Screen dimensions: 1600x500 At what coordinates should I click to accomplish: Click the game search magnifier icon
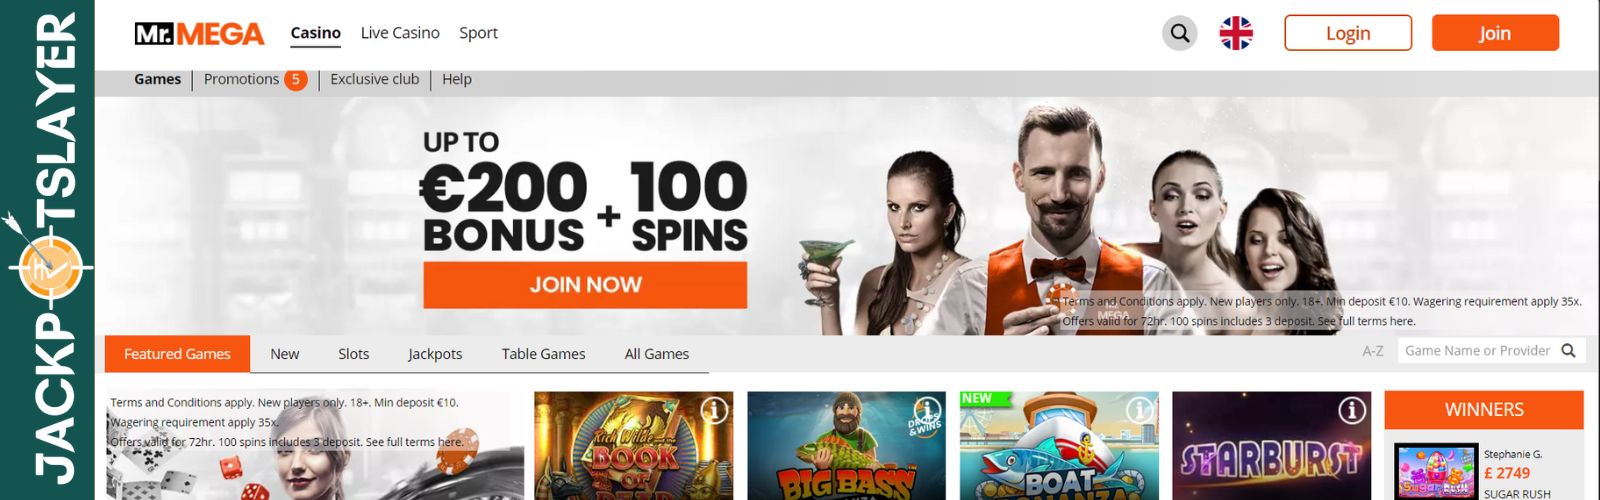tap(1568, 351)
